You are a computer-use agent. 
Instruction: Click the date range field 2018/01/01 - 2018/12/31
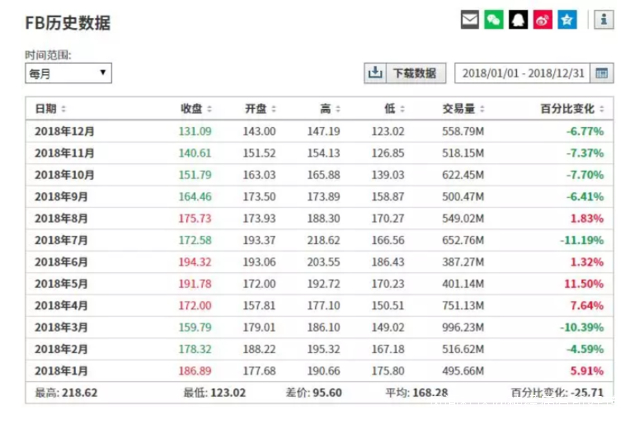(524, 73)
